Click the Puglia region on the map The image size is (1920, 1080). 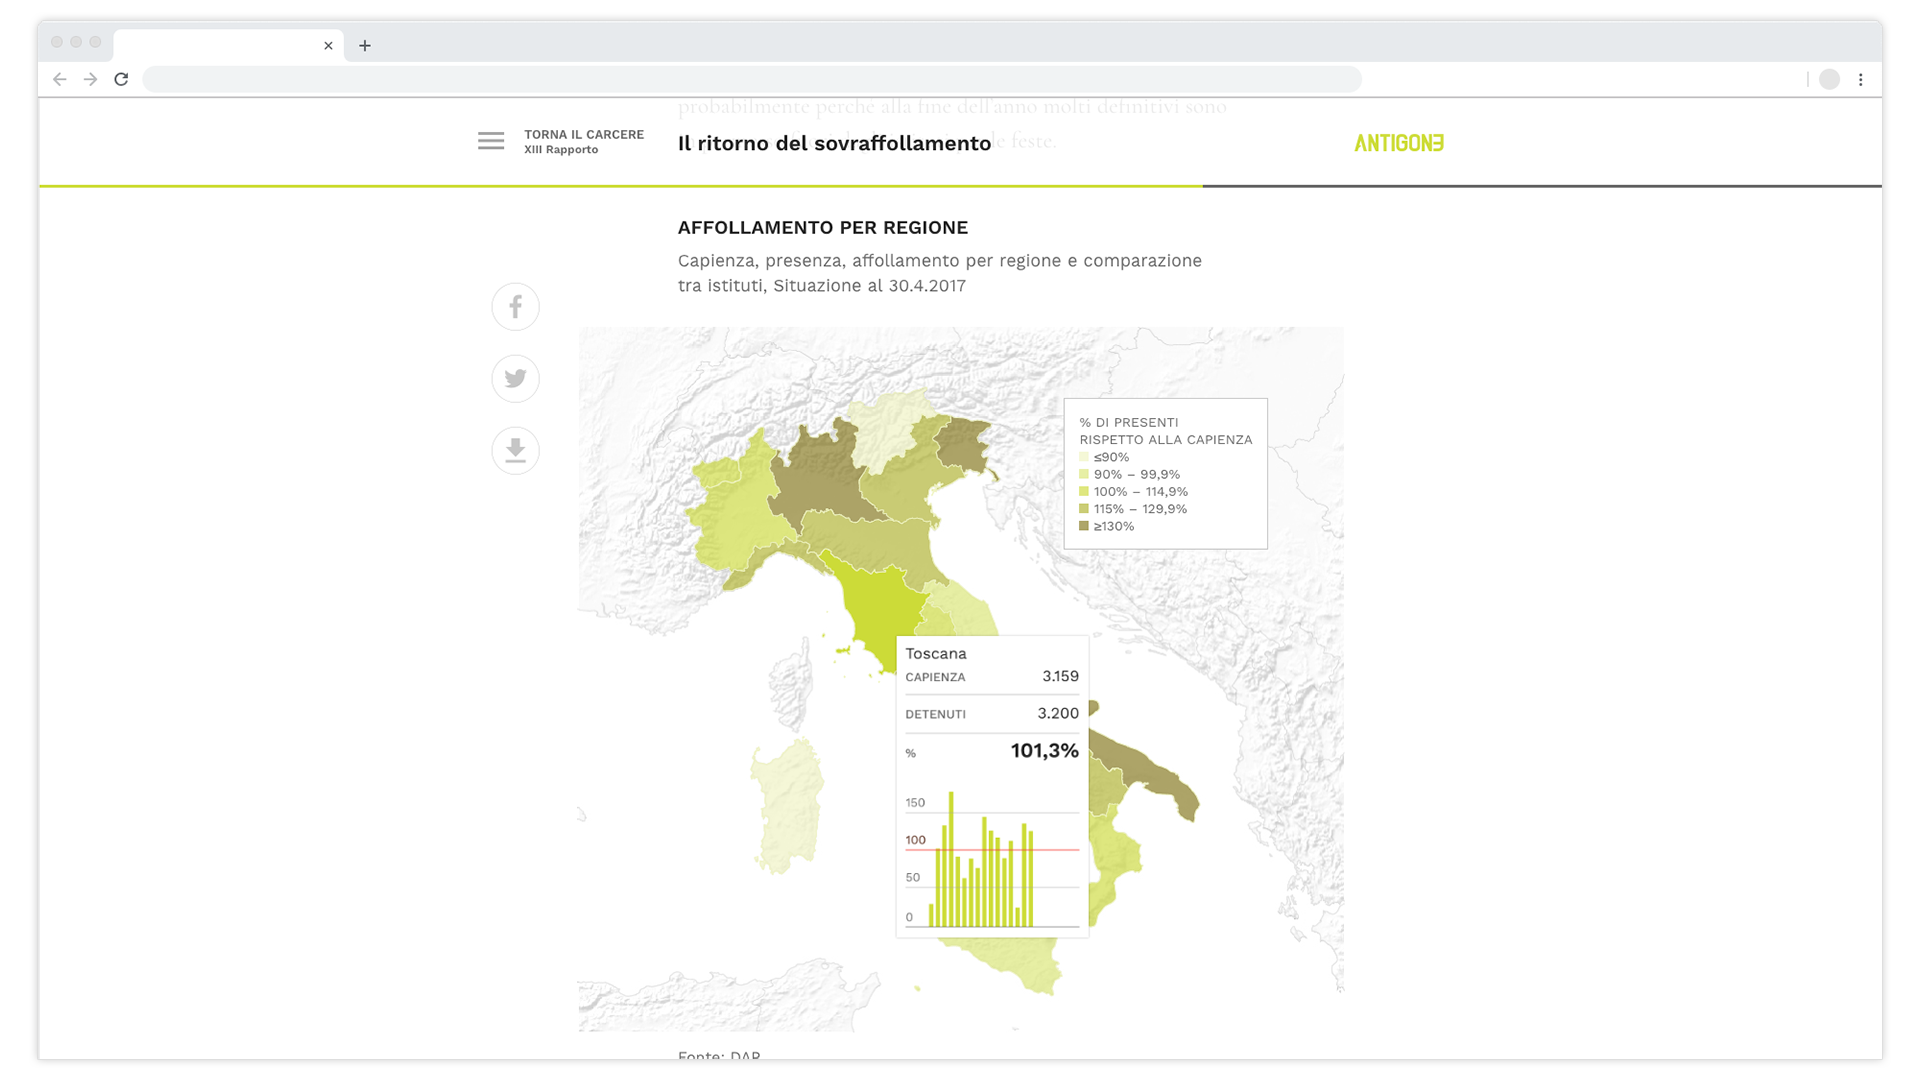[1150, 770]
